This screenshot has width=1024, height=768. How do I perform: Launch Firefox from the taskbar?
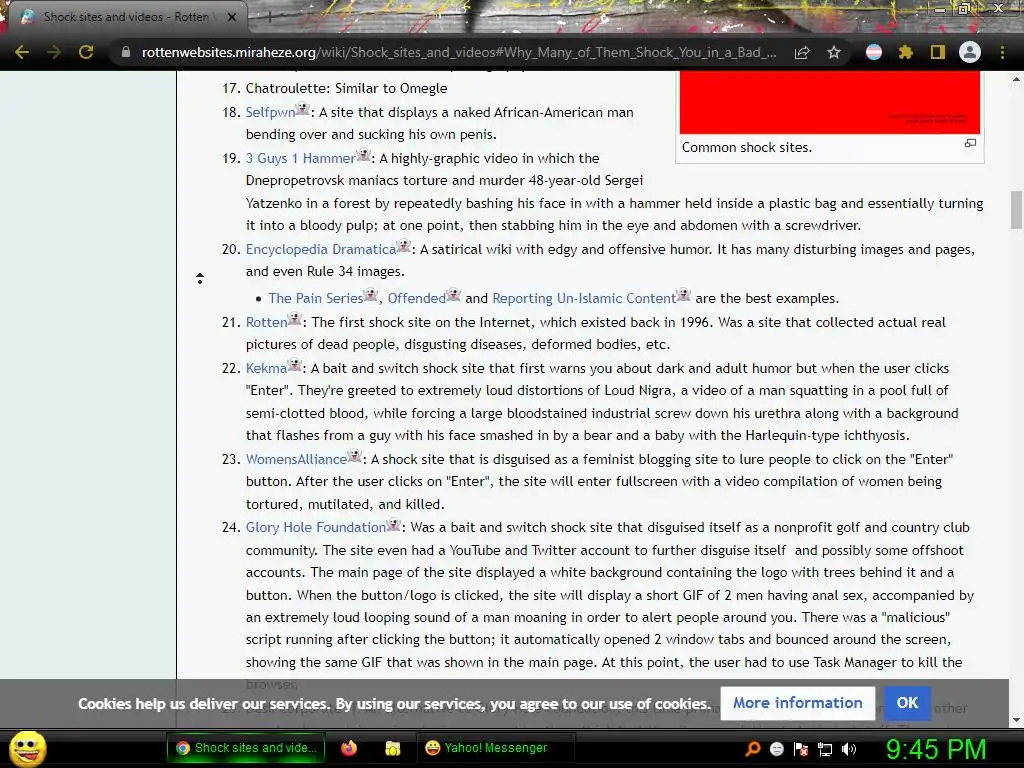349,748
